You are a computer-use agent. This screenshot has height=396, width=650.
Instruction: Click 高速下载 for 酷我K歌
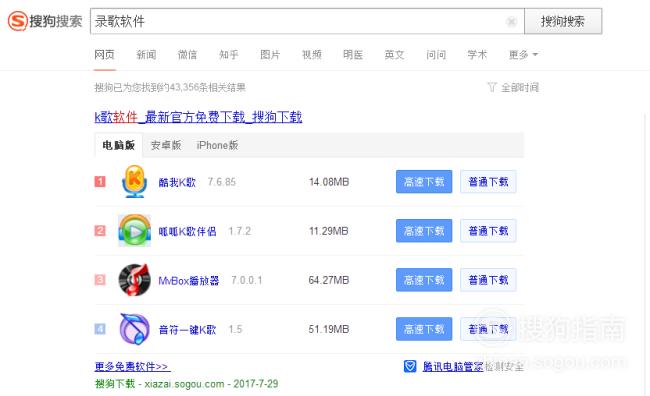tap(424, 182)
